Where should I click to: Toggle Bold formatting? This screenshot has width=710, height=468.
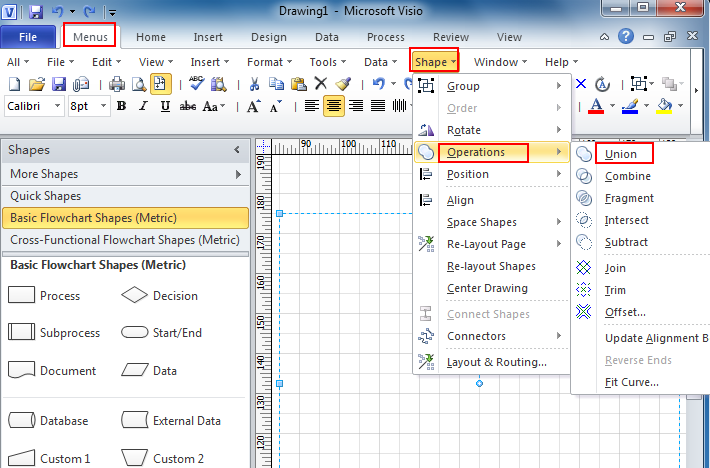click(x=121, y=106)
